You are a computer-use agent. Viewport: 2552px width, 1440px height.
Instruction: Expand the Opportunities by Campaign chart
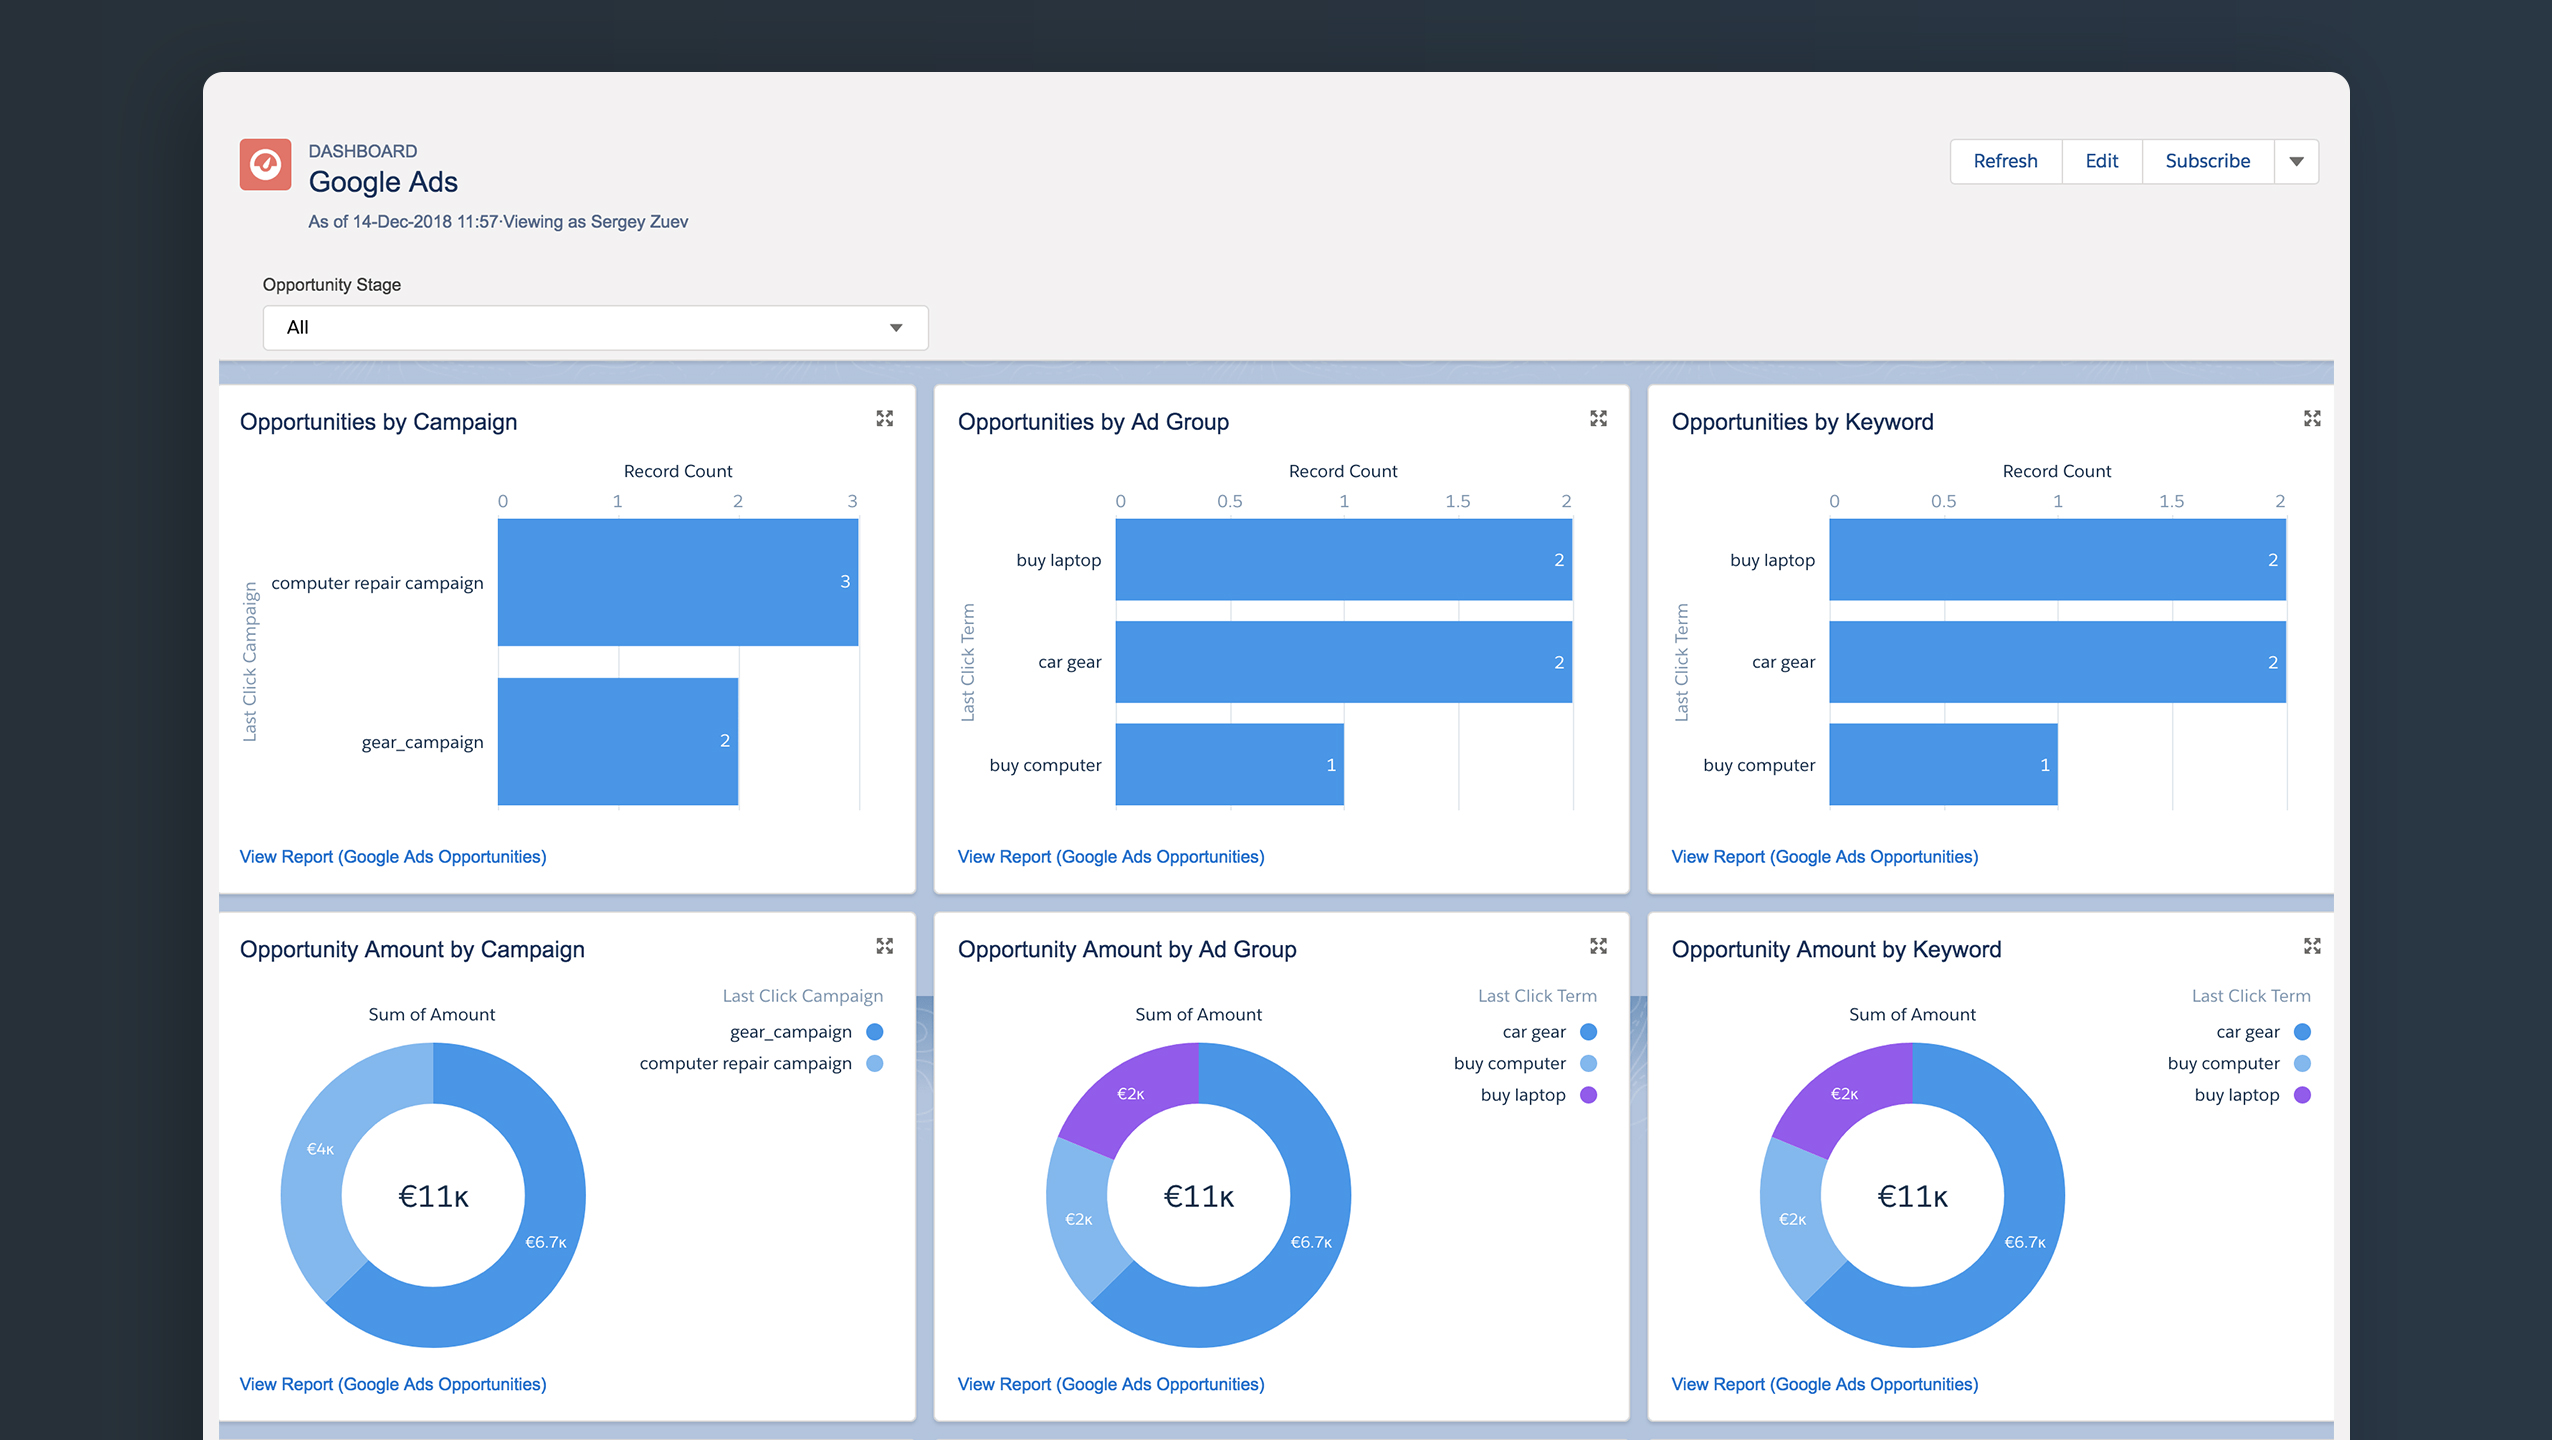pyautogui.click(x=884, y=419)
